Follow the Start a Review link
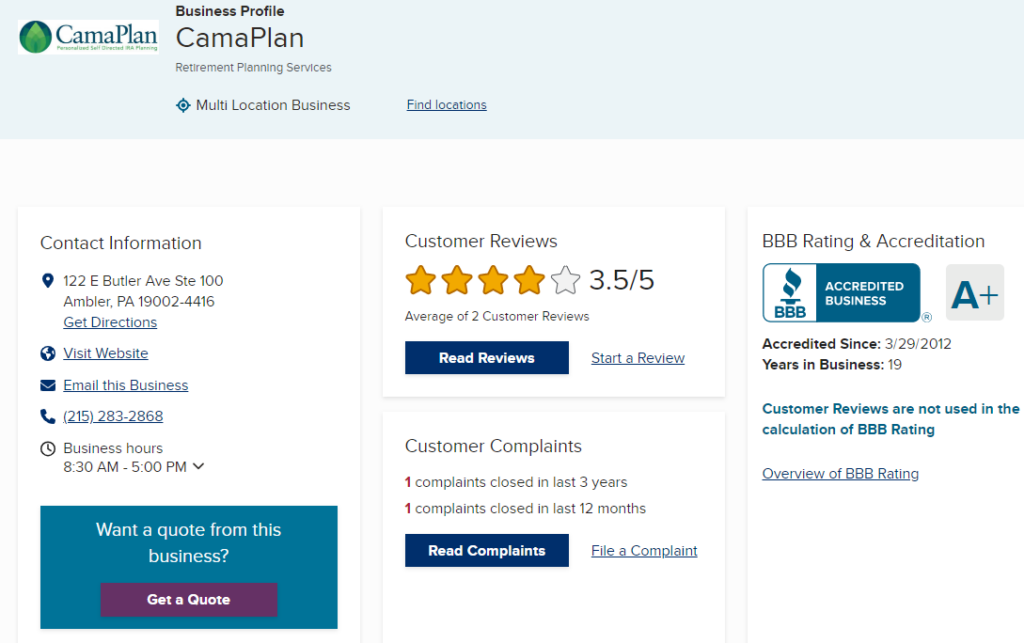Viewport: 1024px width, 643px height. point(638,358)
